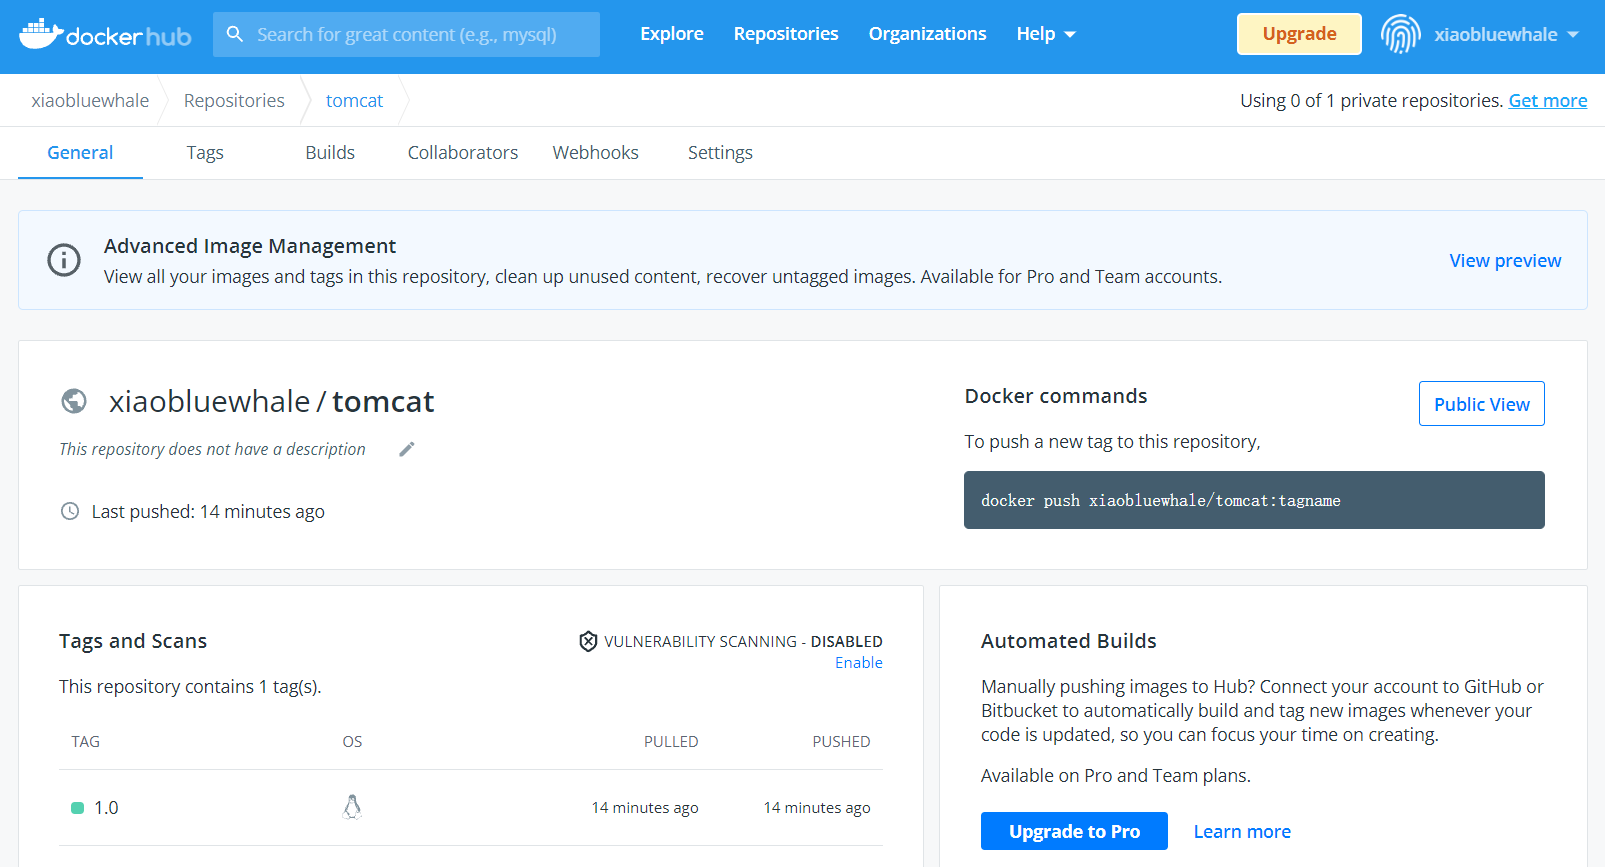Click the TAG column header
Image resolution: width=1605 pixels, height=867 pixels.
[x=85, y=742]
